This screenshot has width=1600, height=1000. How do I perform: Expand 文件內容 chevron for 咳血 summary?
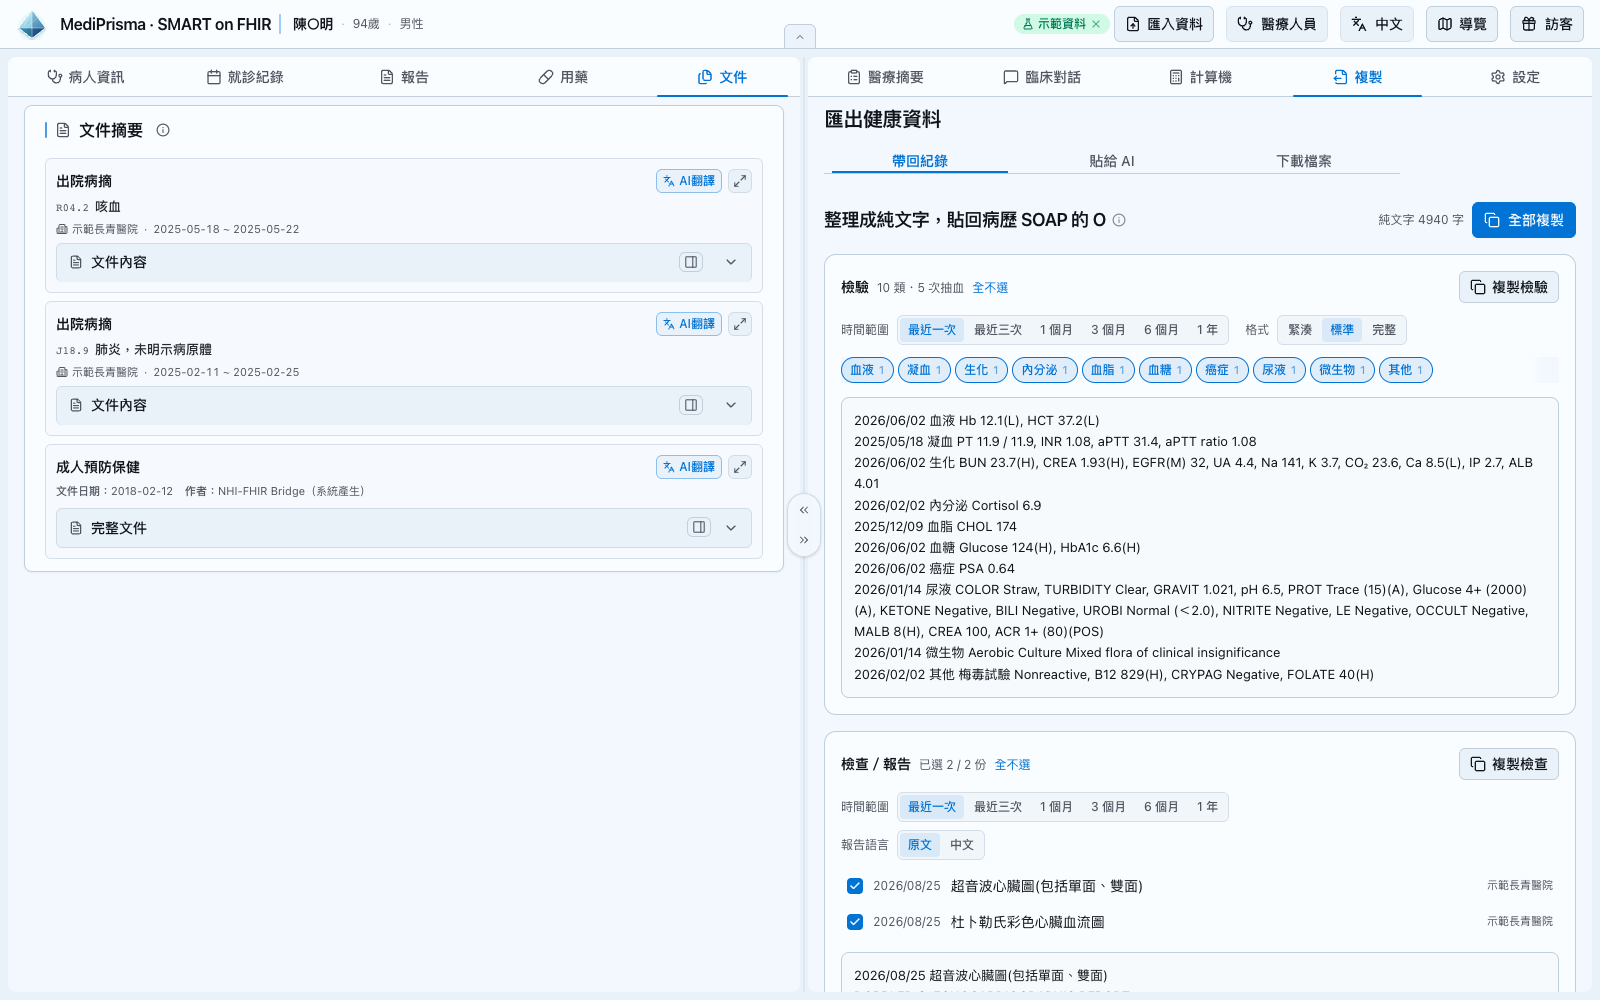pyautogui.click(x=731, y=262)
